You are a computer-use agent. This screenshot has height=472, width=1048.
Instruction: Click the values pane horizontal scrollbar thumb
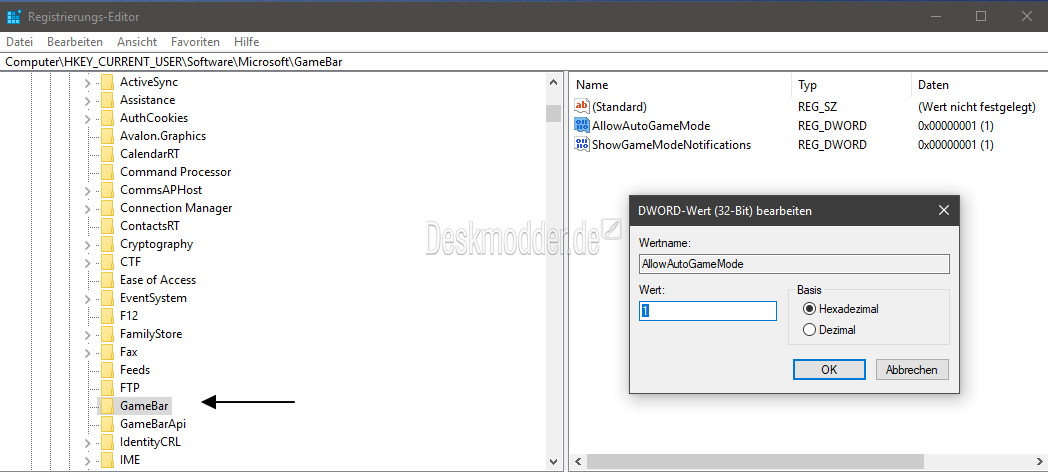click(x=755, y=461)
